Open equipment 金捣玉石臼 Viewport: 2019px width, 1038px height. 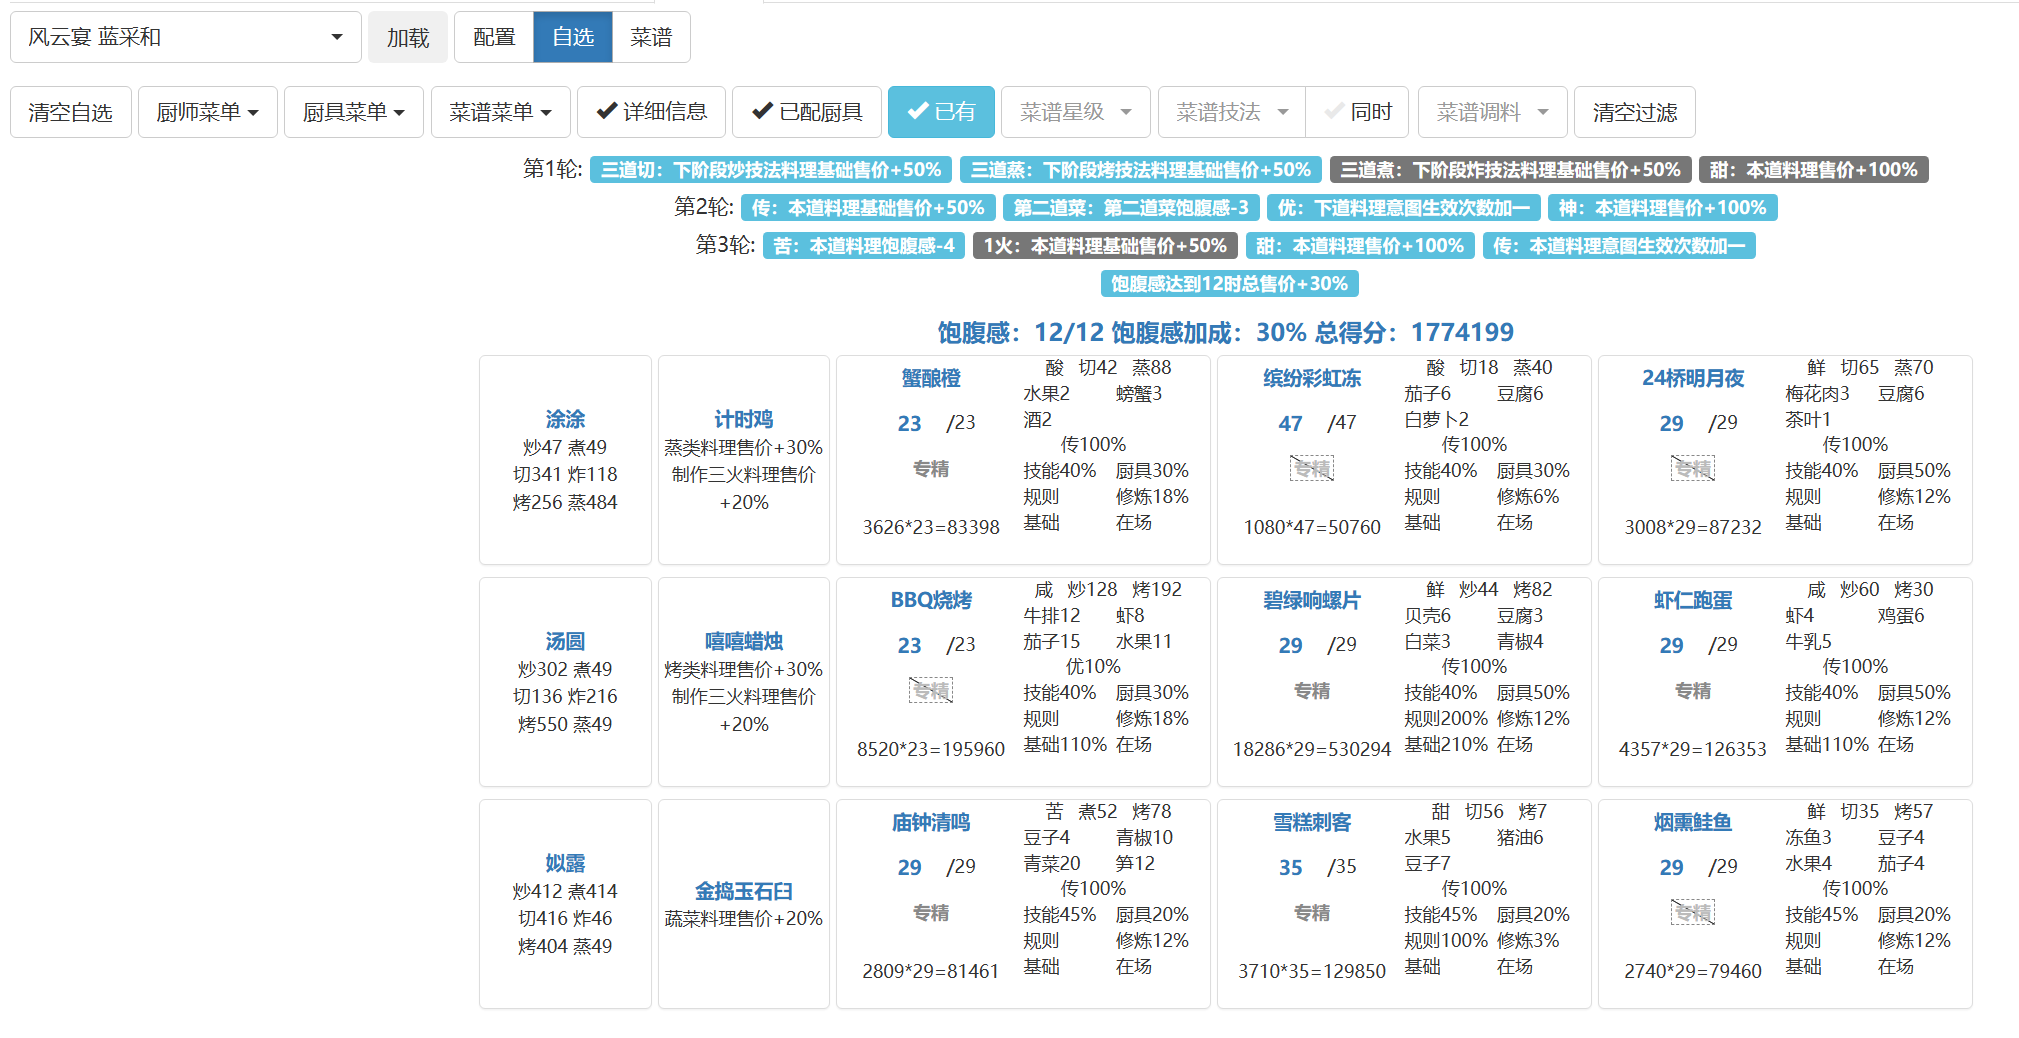click(x=744, y=891)
